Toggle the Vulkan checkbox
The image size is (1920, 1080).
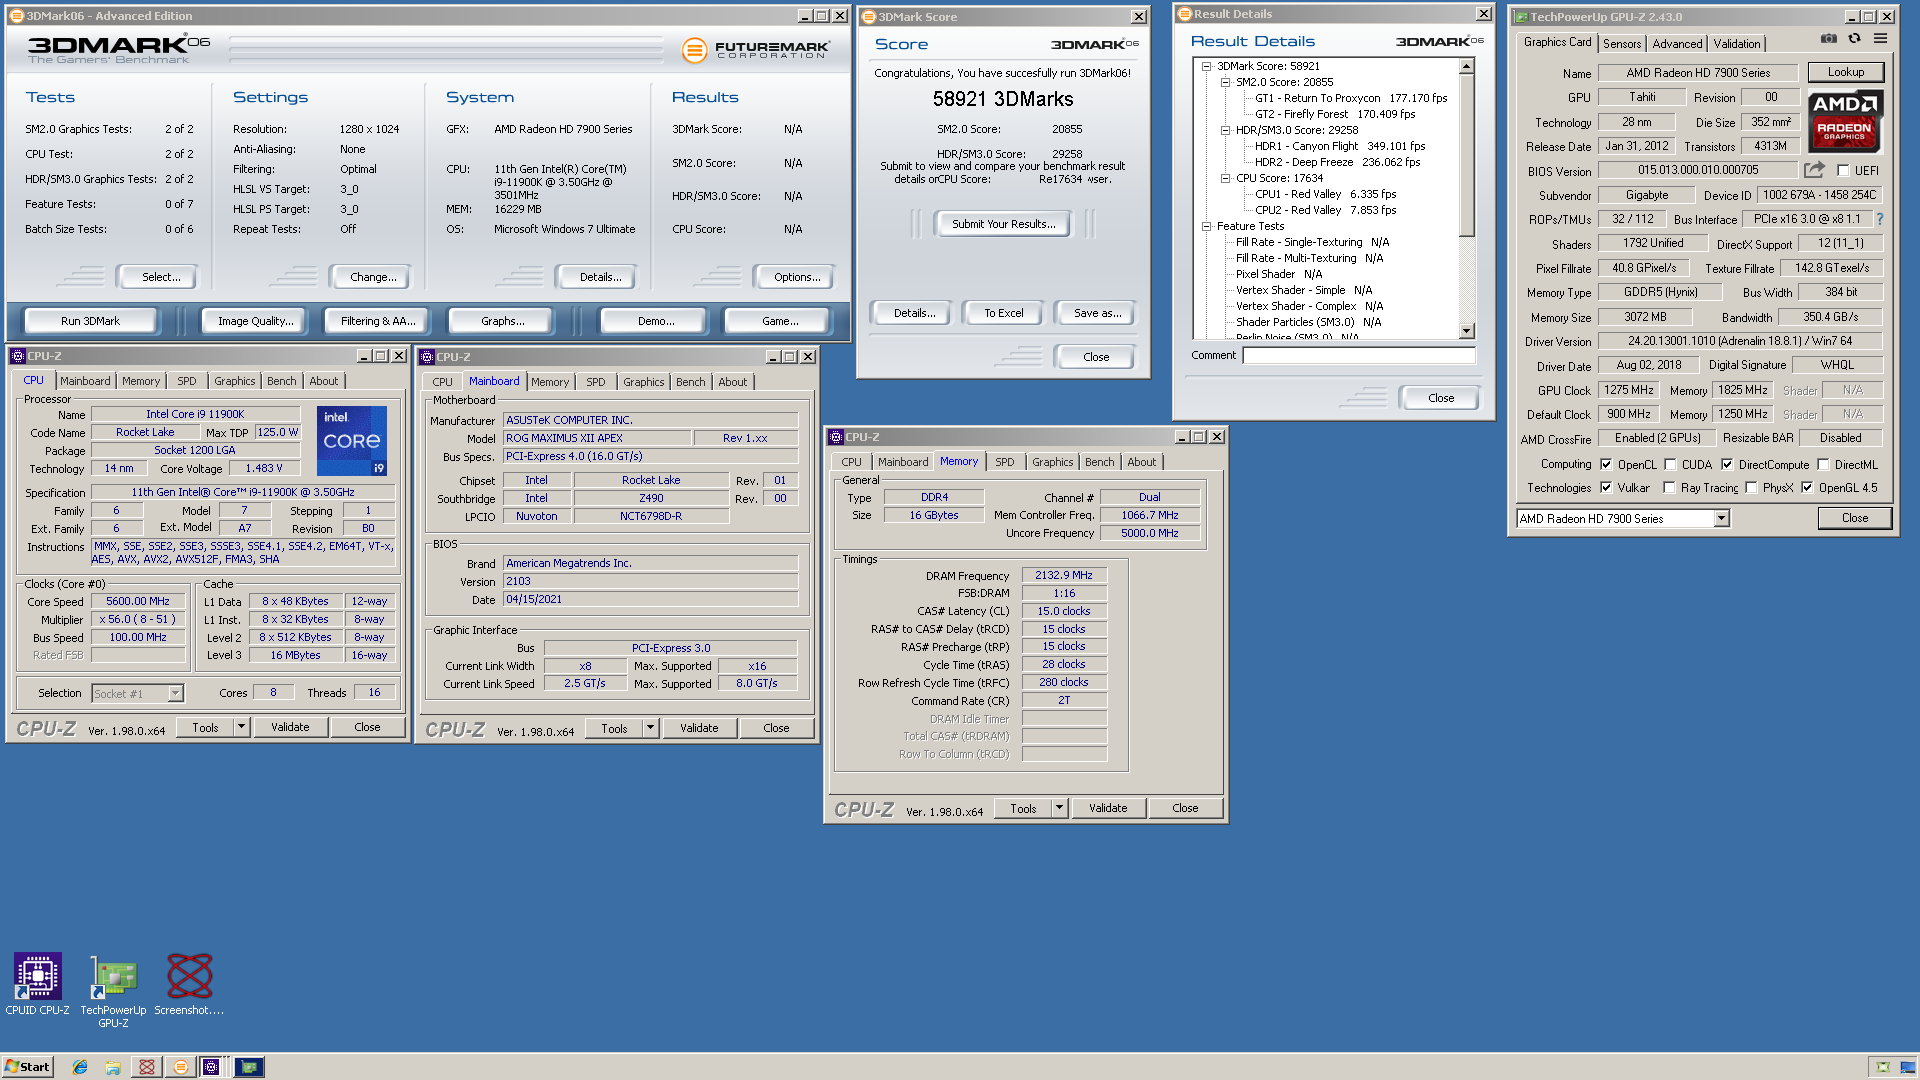click(x=1606, y=488)
